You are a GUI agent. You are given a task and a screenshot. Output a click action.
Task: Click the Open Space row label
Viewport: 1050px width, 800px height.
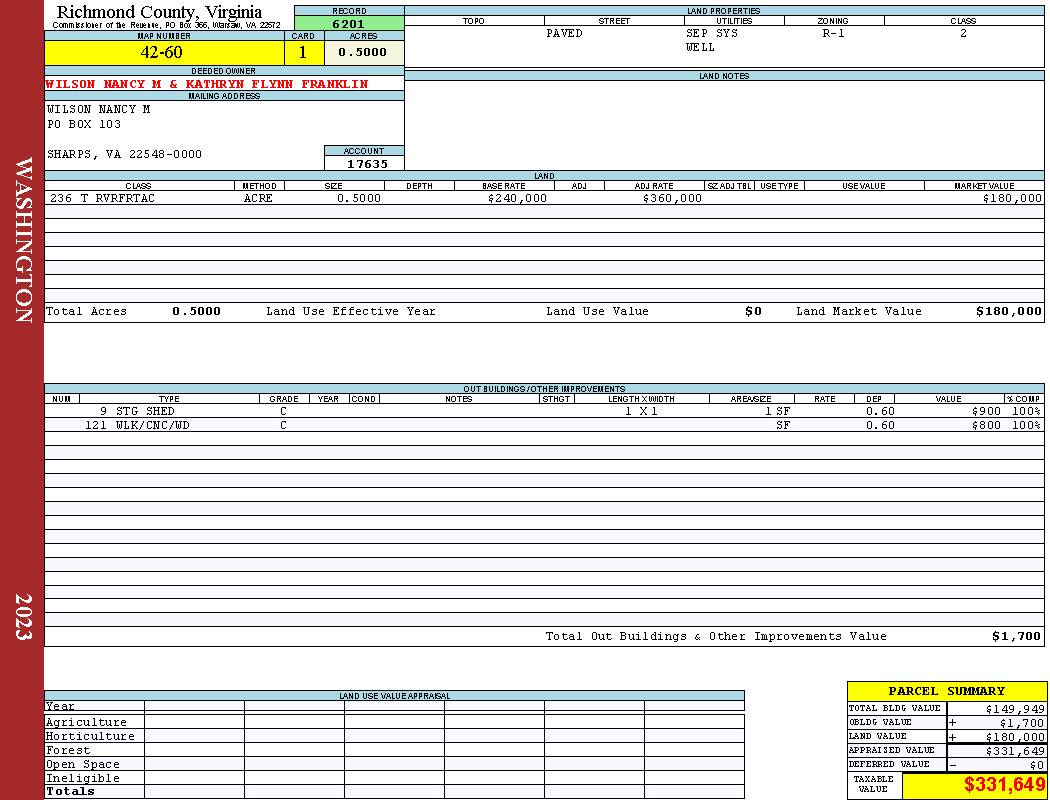[x=82, y=765]
